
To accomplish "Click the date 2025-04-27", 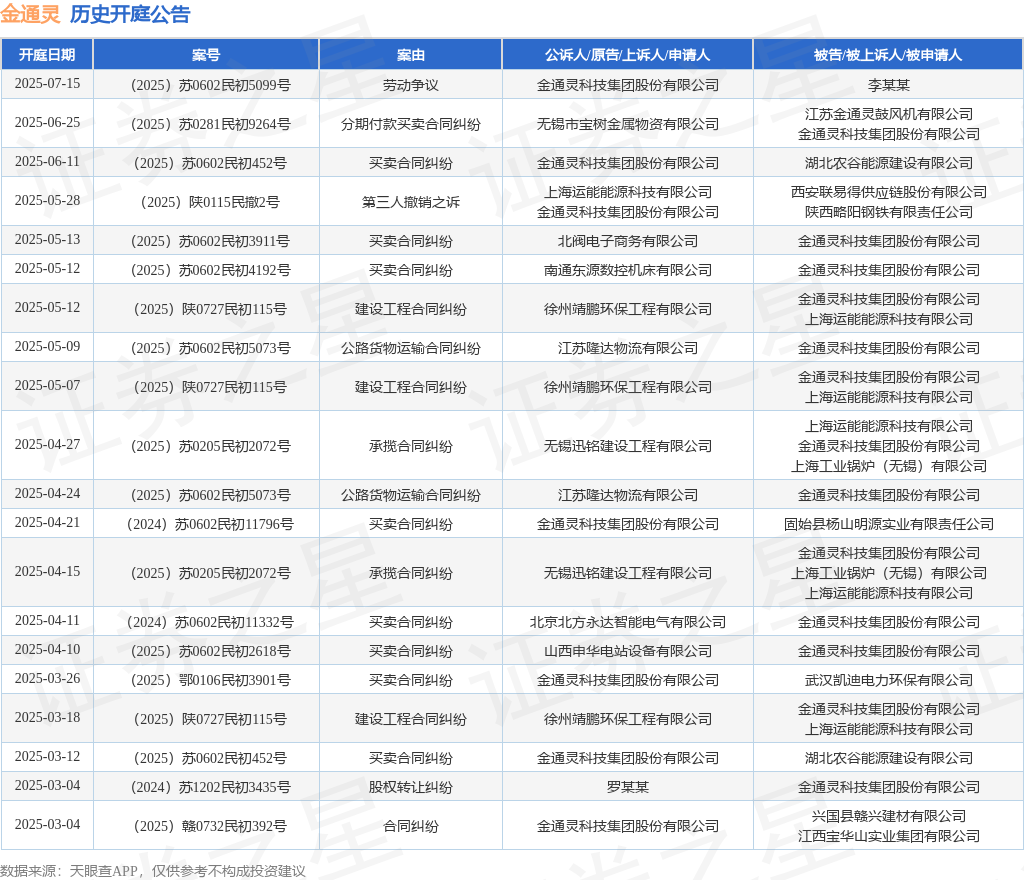I will point(47,445).
